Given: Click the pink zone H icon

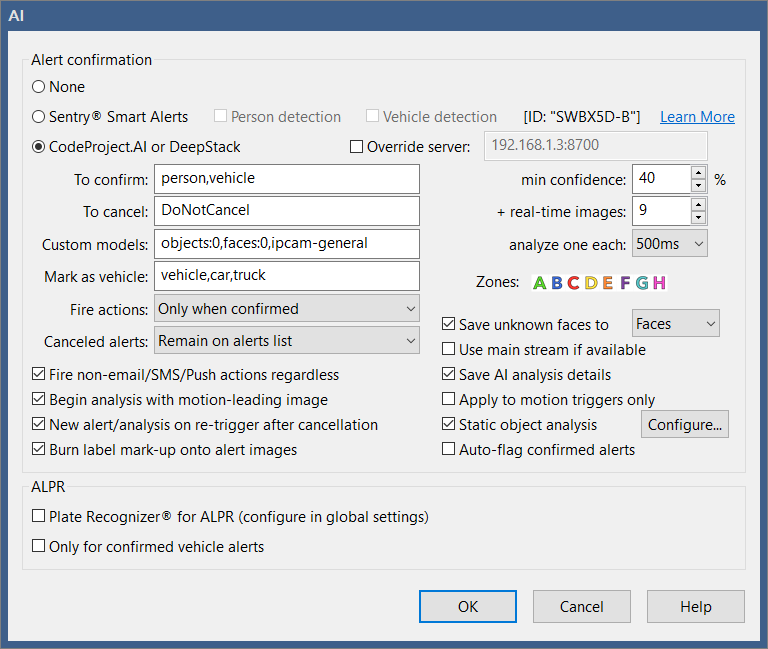Looking at the screenshot, I should (658, 283).
